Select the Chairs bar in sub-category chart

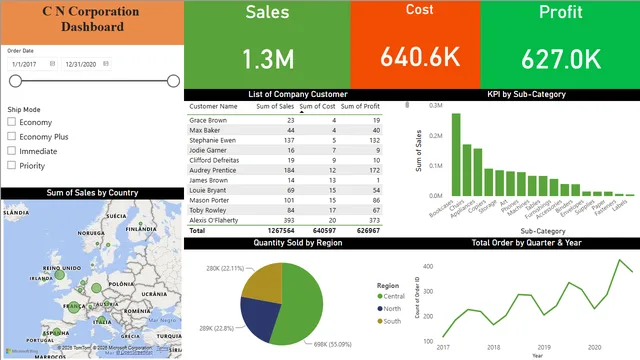(467, 170)
